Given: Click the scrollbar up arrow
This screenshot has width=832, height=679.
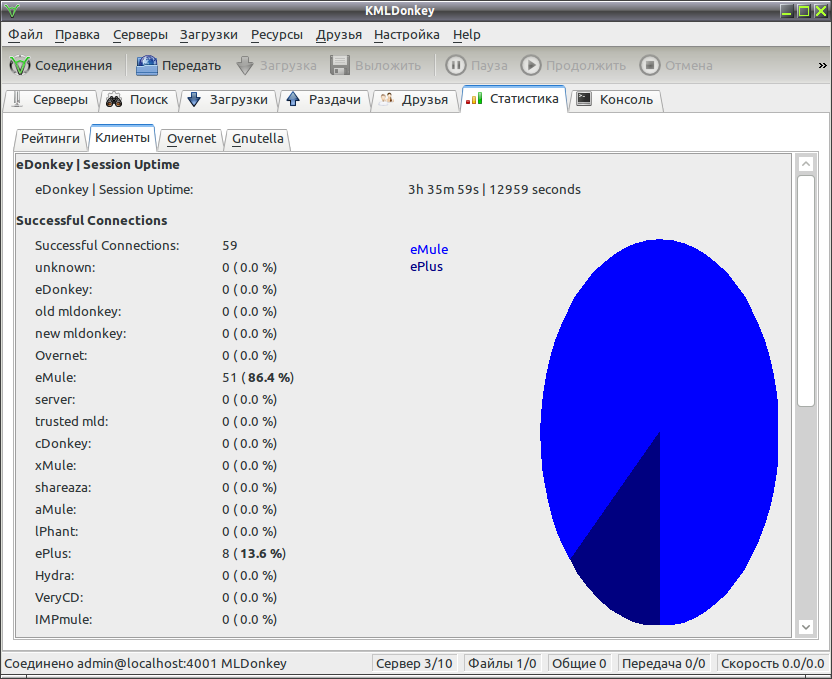Looking at the screenshot, I should (x=805, y=164).
